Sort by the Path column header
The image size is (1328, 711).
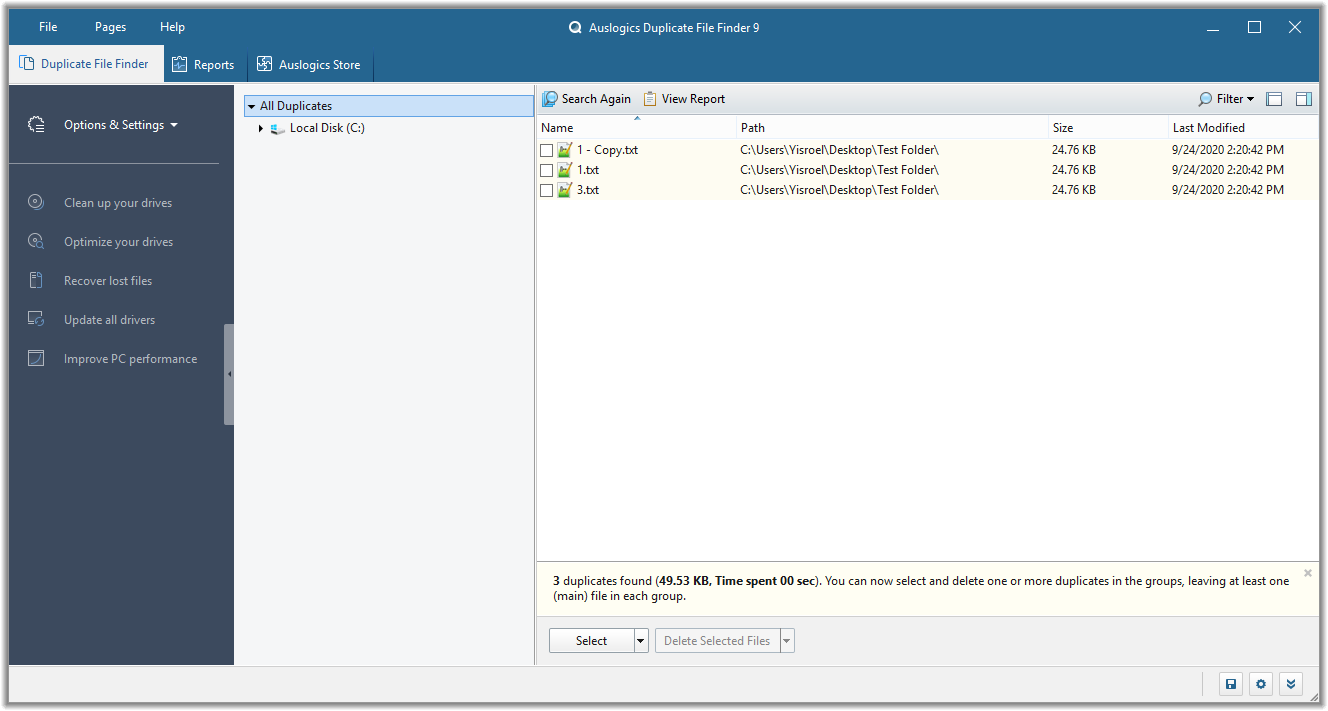click(x=892, y=128)
